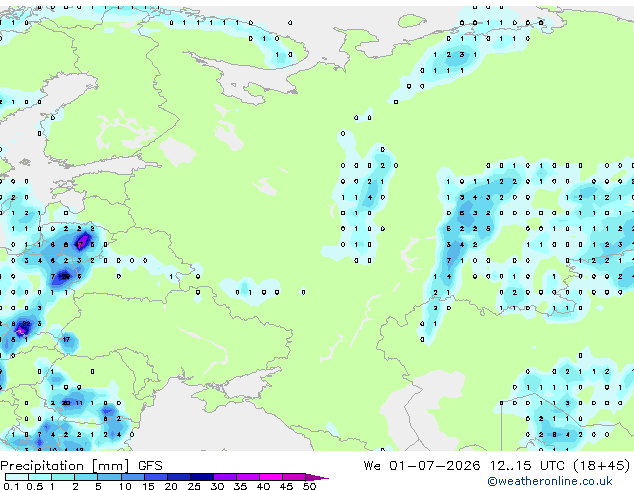Click the weatheronline.co.uk copyright link

tap(550, 481)
